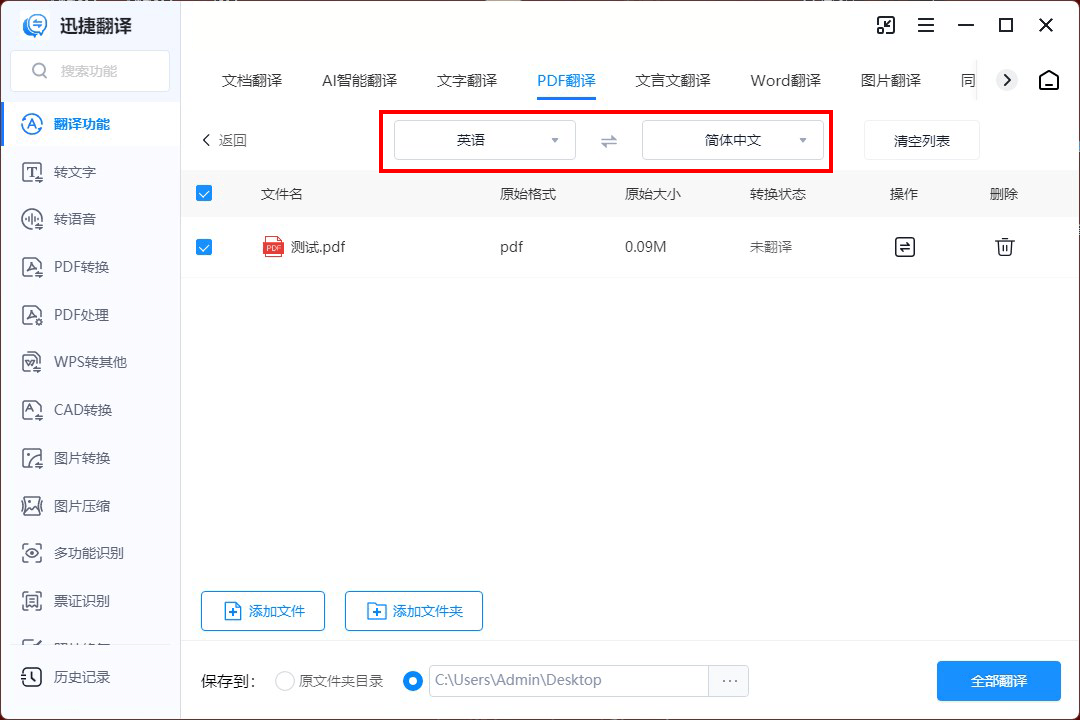Open the hamburger menu icon

[x=926, y=25]
